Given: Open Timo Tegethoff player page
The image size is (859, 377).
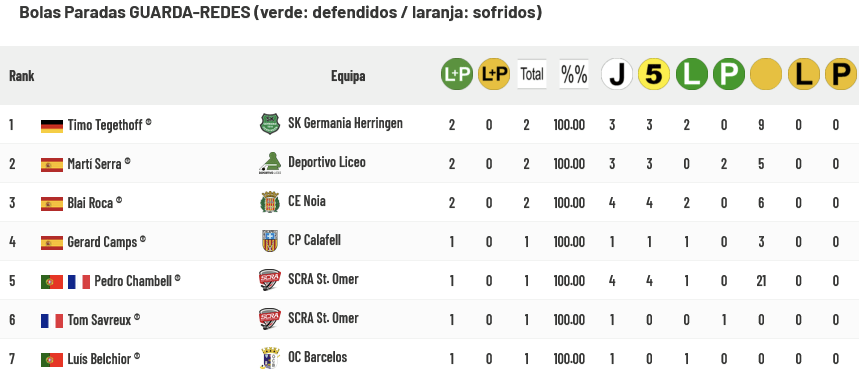Looking at the screenshot, I should pos(105,125).
